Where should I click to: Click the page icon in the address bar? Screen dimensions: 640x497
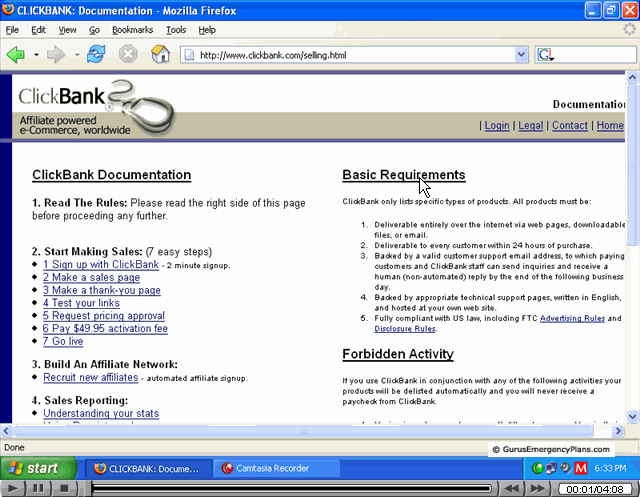(189, 55)
